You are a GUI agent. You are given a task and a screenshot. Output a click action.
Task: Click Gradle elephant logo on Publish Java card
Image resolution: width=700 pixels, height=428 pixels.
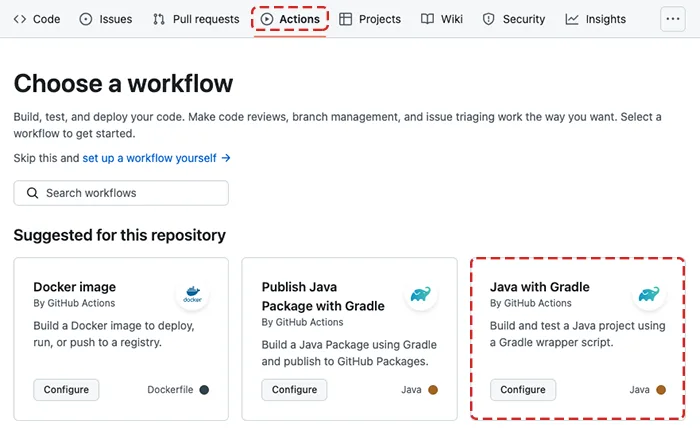(x=421, y=294)
